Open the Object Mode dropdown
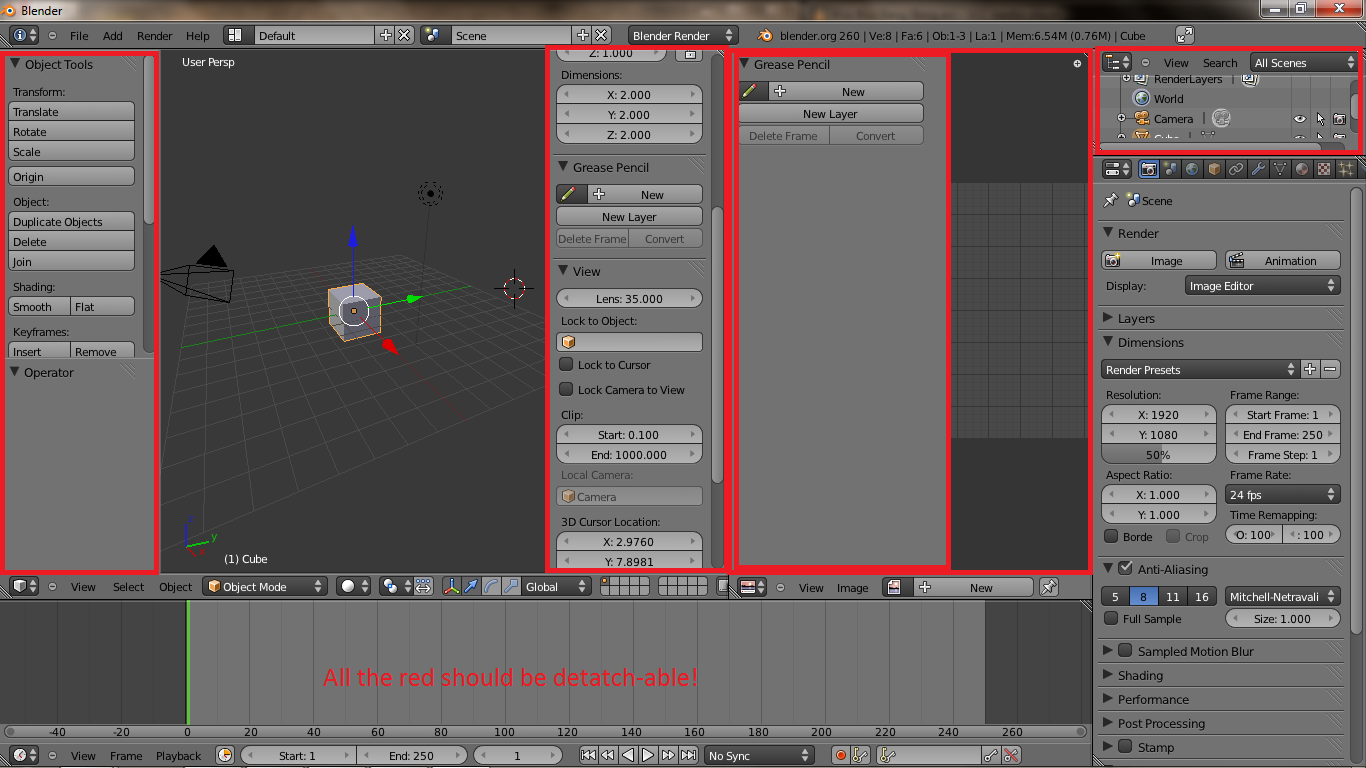 click(x=264, y=587)
